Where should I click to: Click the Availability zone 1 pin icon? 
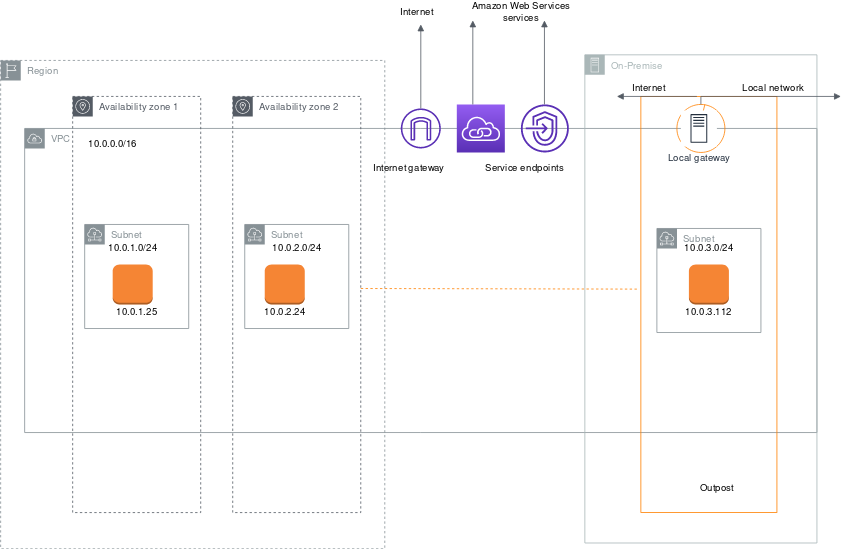[83, 106]
